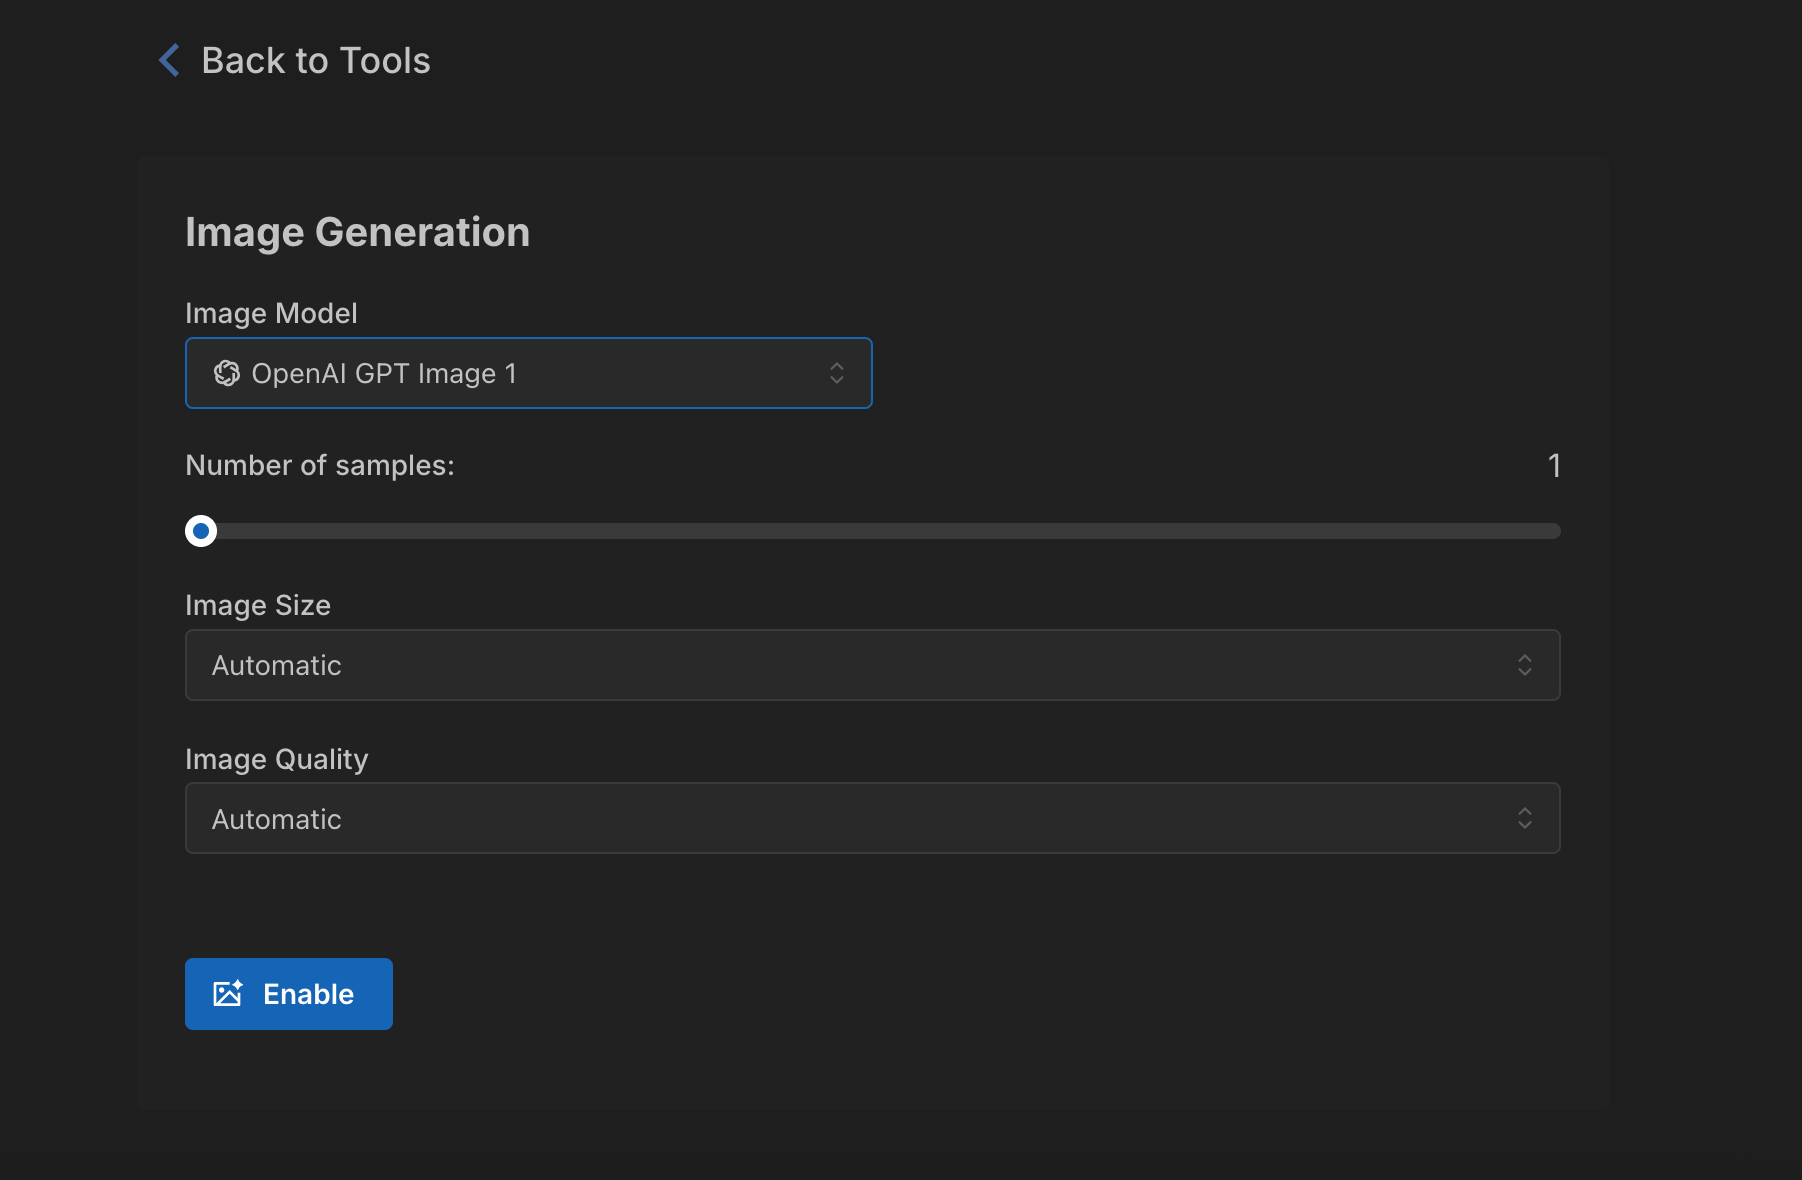The height and width of the screenshot is (1180, 1802).
Task: Click the image sparkle icon on Enable button
Action: coord(228,993)
